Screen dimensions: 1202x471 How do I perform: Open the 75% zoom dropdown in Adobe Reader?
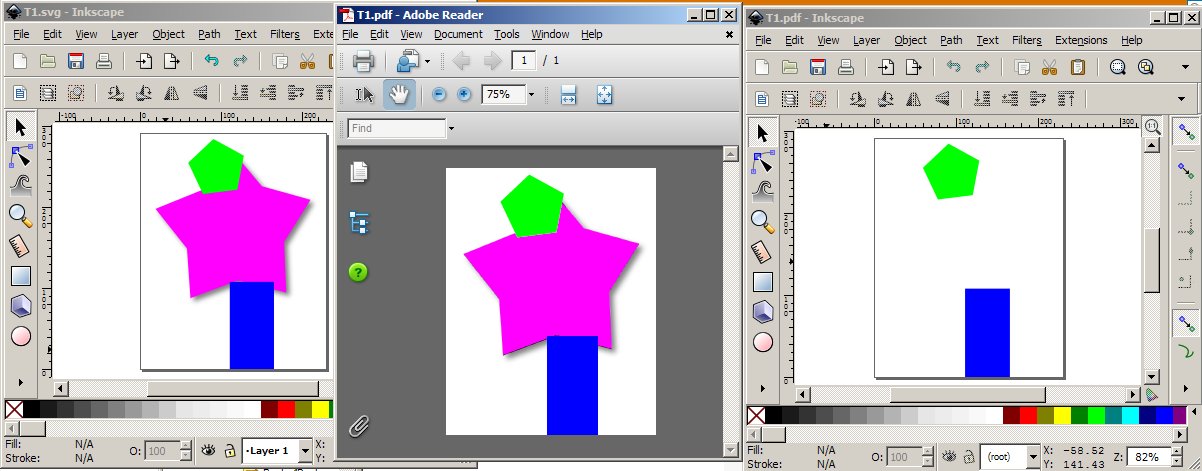point(531,95)
